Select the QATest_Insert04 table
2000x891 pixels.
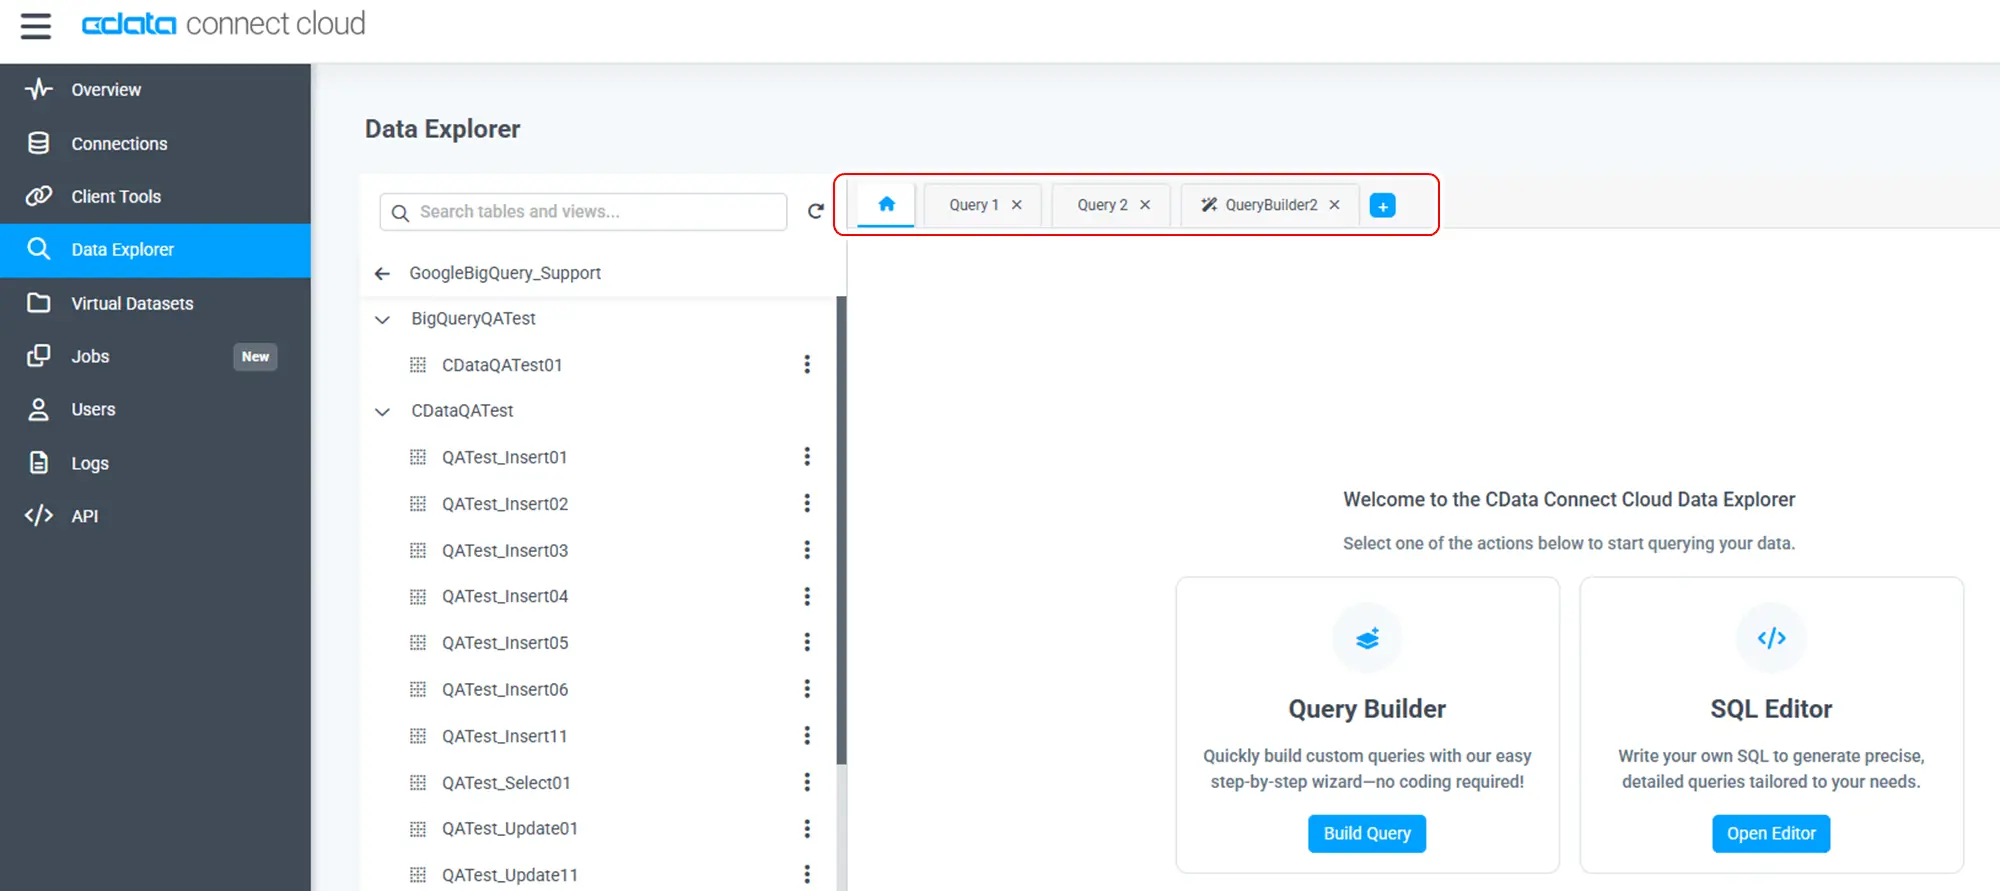pos(505,596)
